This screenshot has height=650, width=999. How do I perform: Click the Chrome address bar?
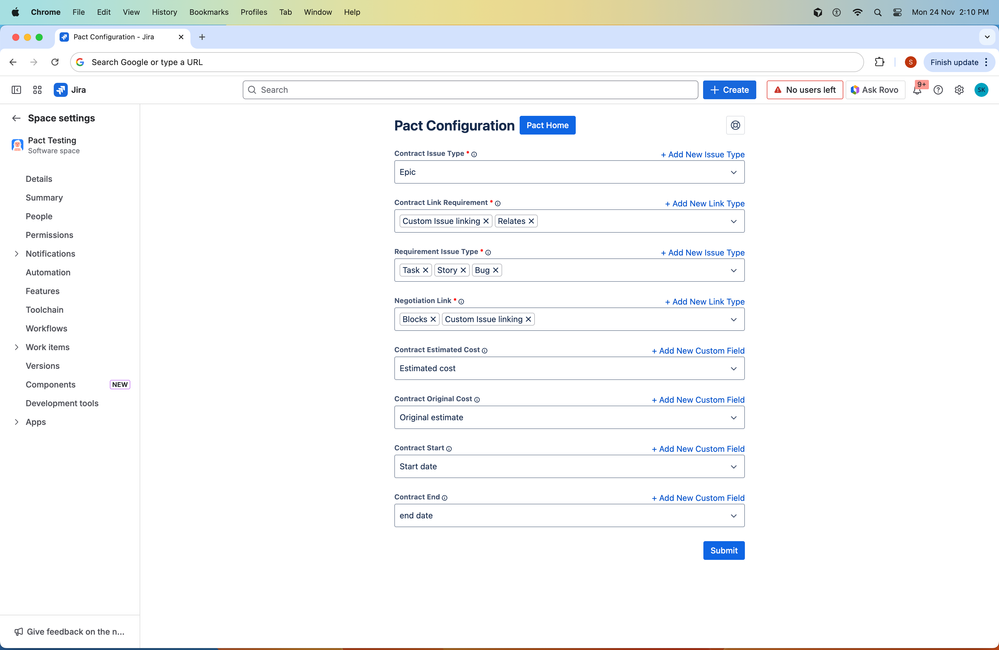point(467,62)
